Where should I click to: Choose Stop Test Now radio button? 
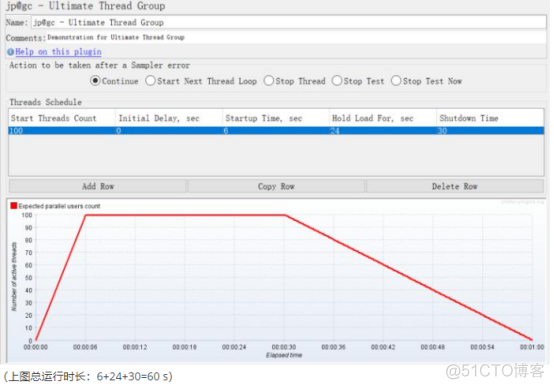[396, 81]
